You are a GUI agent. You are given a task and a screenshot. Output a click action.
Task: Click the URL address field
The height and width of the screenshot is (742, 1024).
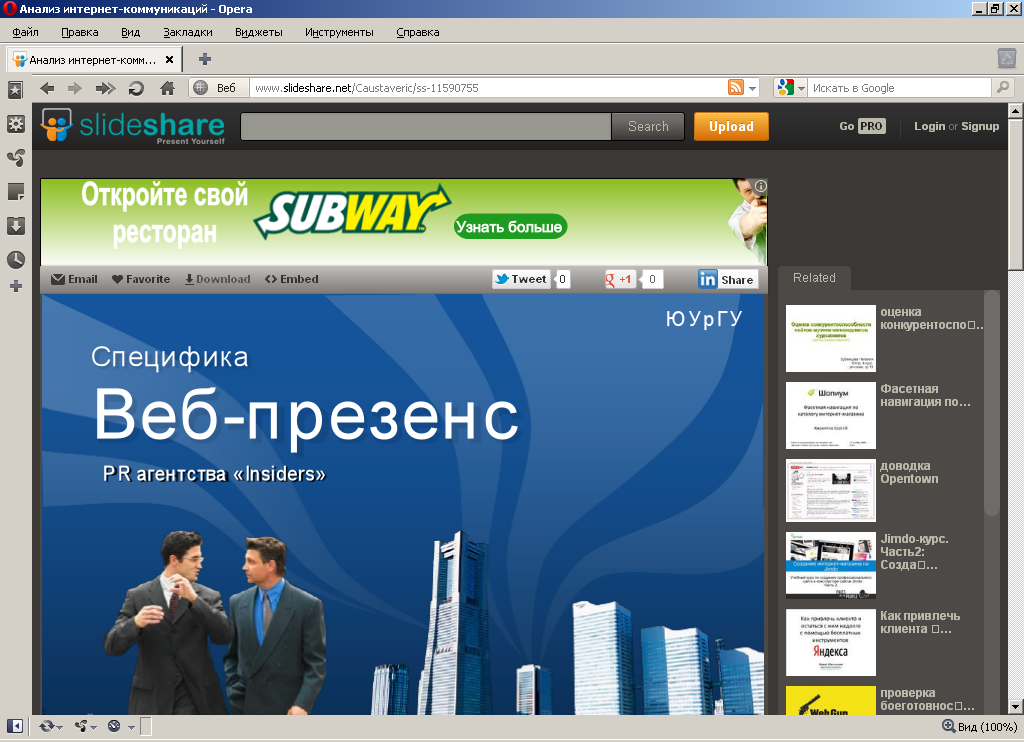(x=487, y=88)
